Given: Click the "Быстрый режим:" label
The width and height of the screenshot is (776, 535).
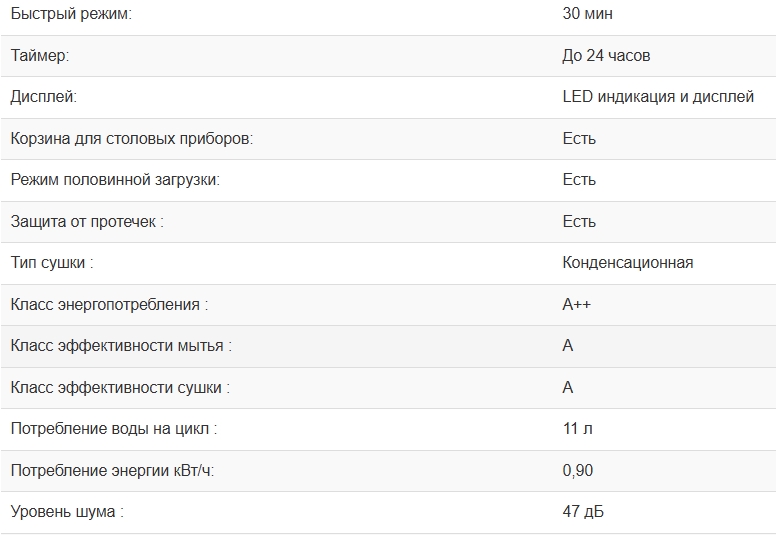Looking at the screenshot, I should (70, 14).
